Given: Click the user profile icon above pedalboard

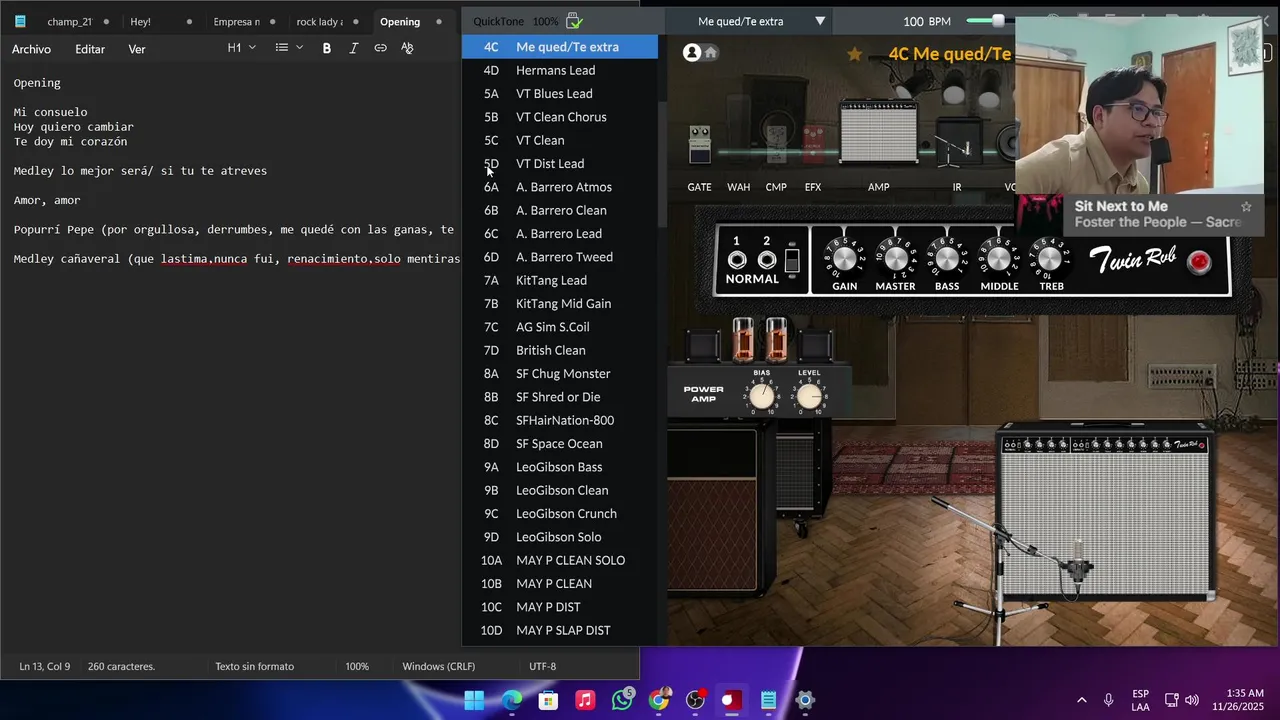Looking at the screenshot, I should [691, 53].
